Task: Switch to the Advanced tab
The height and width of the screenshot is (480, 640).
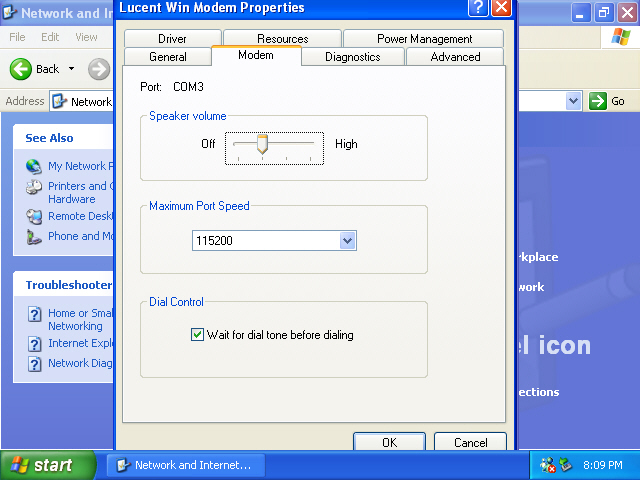Action: (455, 56)
